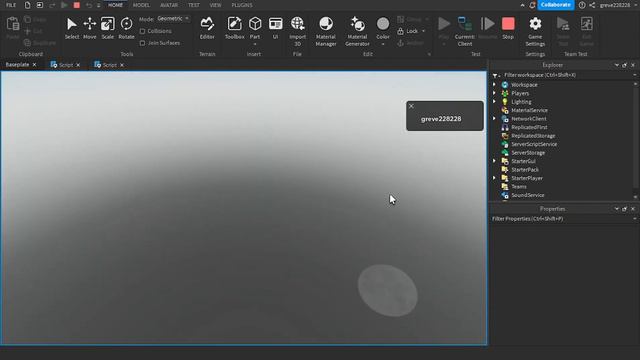Click the Resume button
Image resolution: width=640 pixels, height=360 pixels.
487,28
